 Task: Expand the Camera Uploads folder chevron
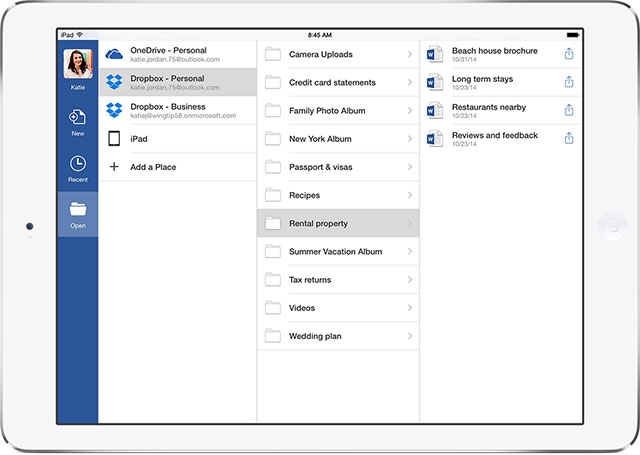click(x=410, y=54)
